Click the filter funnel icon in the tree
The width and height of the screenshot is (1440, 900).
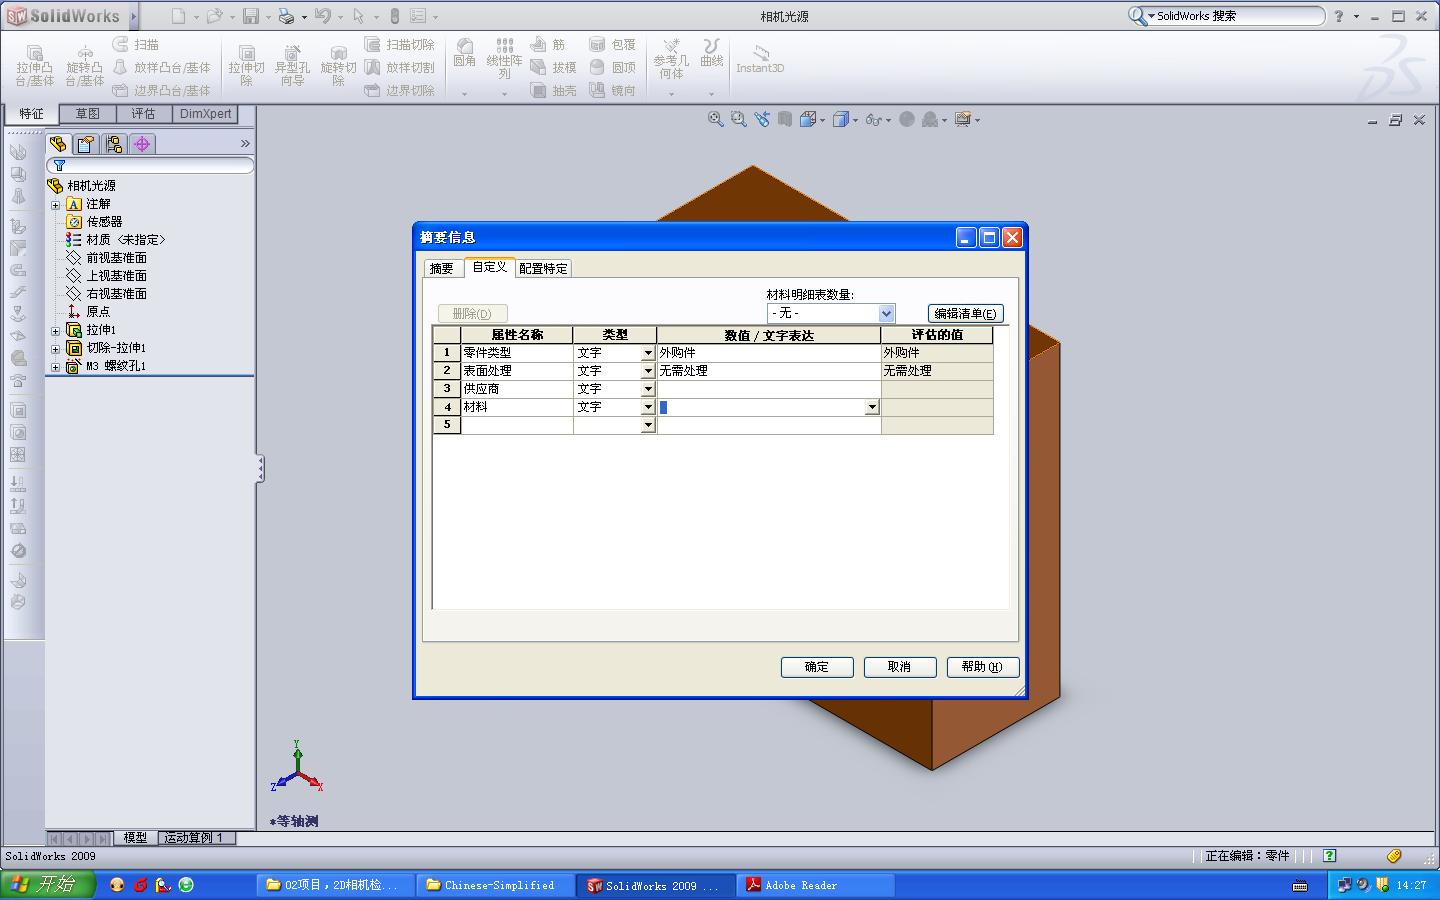(x=59, y=165)
